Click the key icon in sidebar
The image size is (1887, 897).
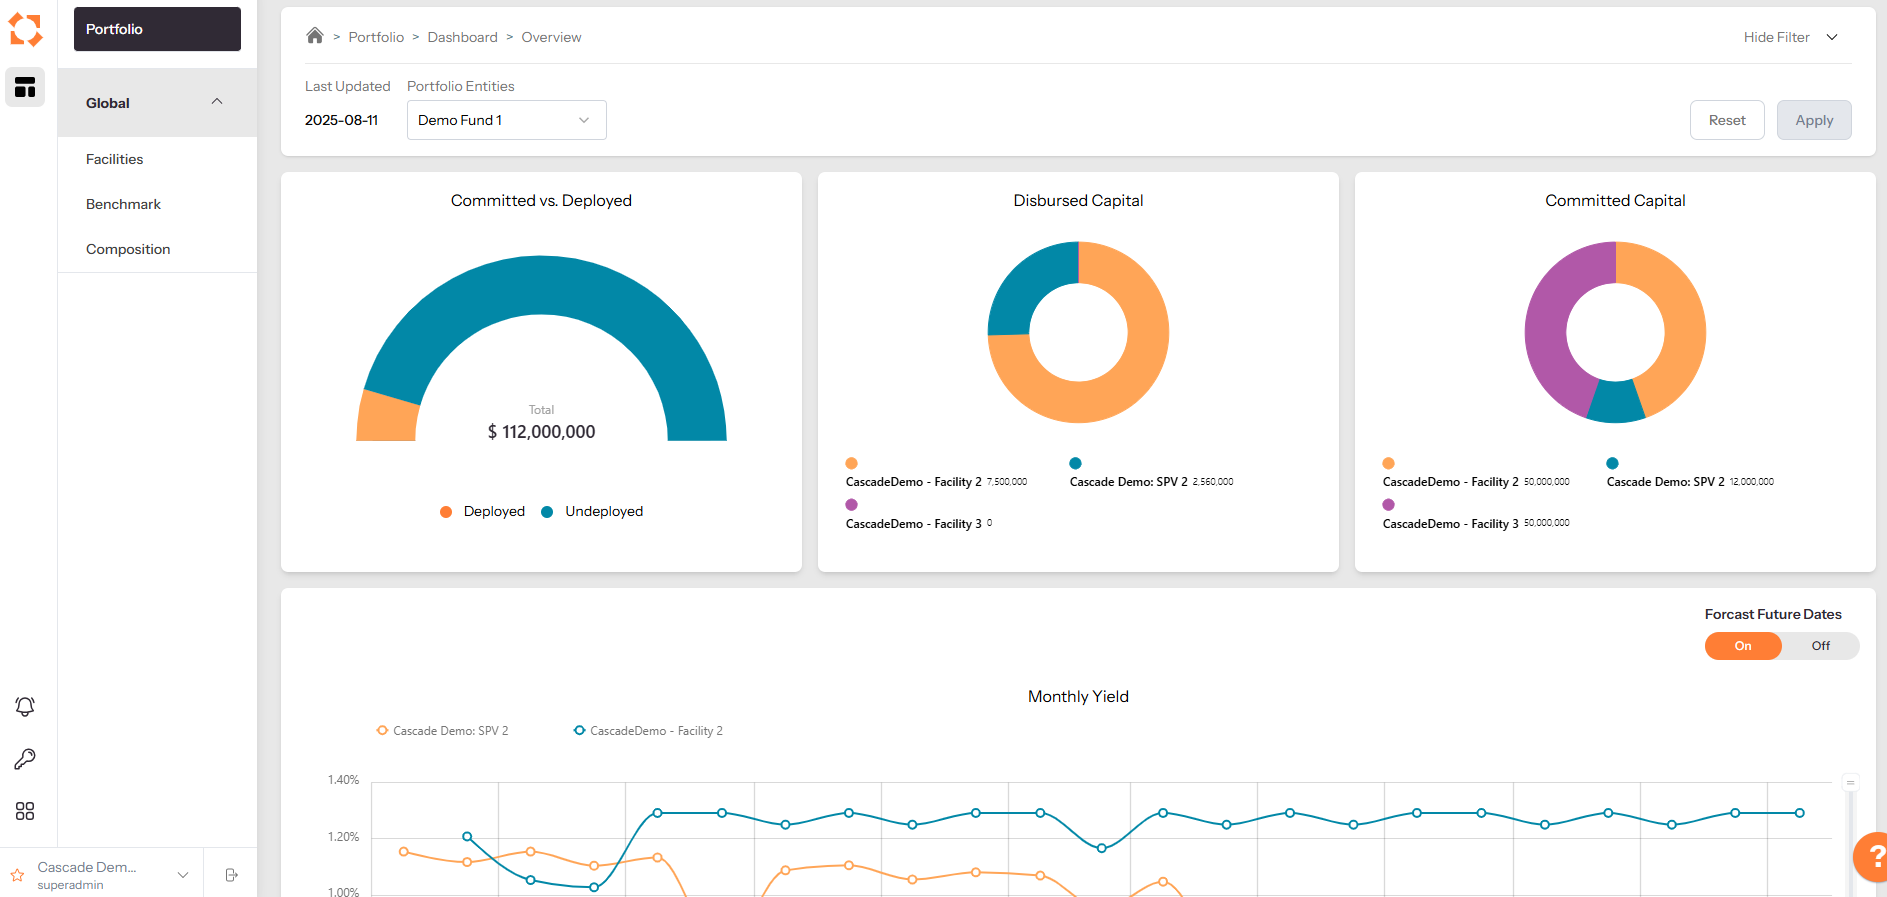[25, 759]
